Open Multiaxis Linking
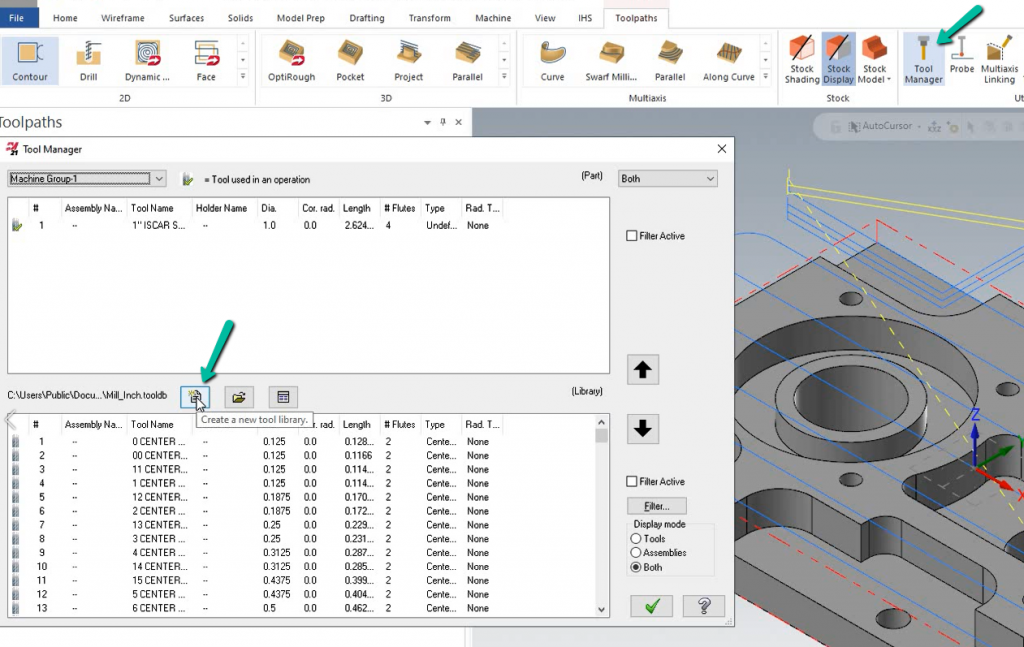Screen dimensions: 1024x647 pyautogui.click(x=999, y=60)
